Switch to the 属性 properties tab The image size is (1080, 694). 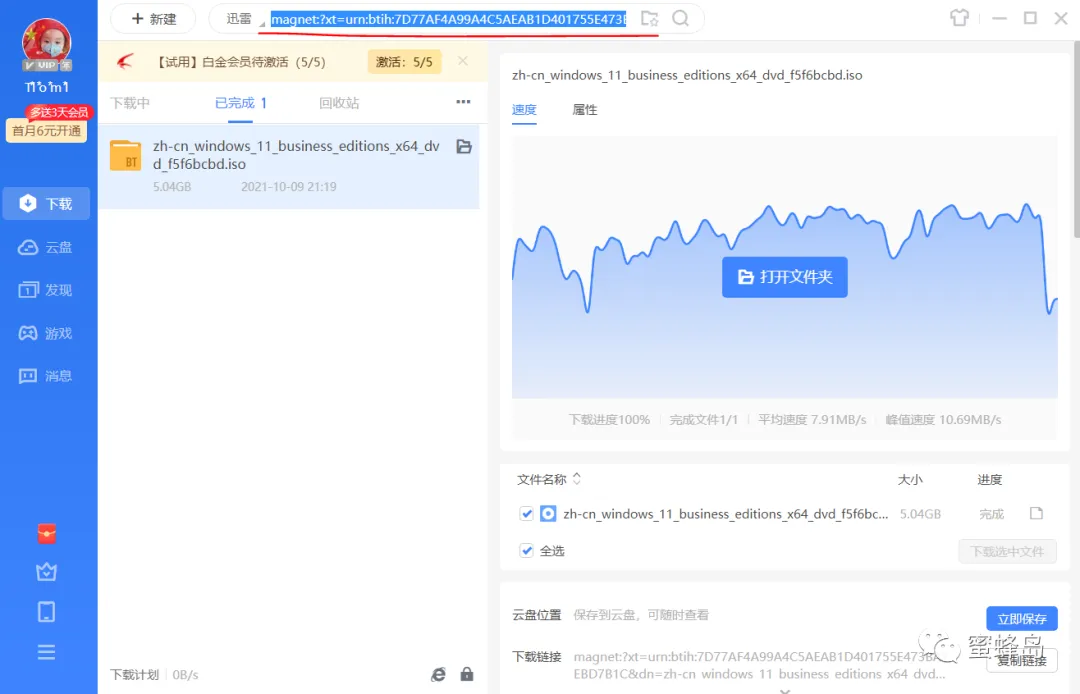coord(585,109)
